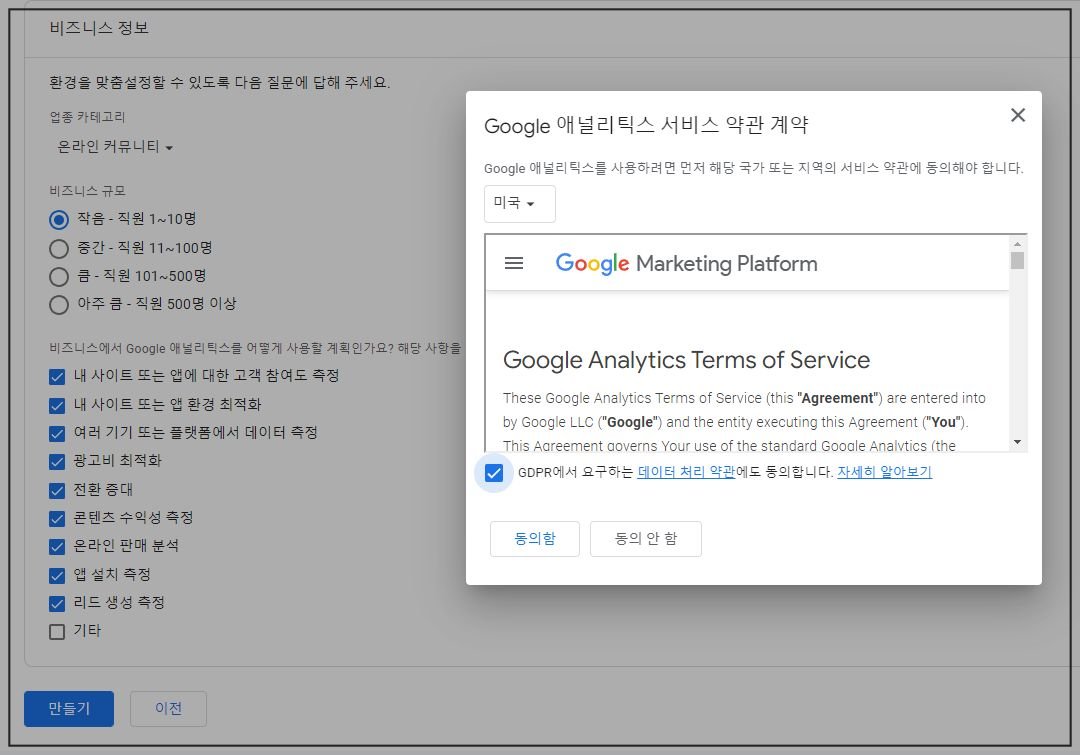Viewport: 1080px width, 755px height.
Task: Click the 이전 button
Action: click(168, 708)
